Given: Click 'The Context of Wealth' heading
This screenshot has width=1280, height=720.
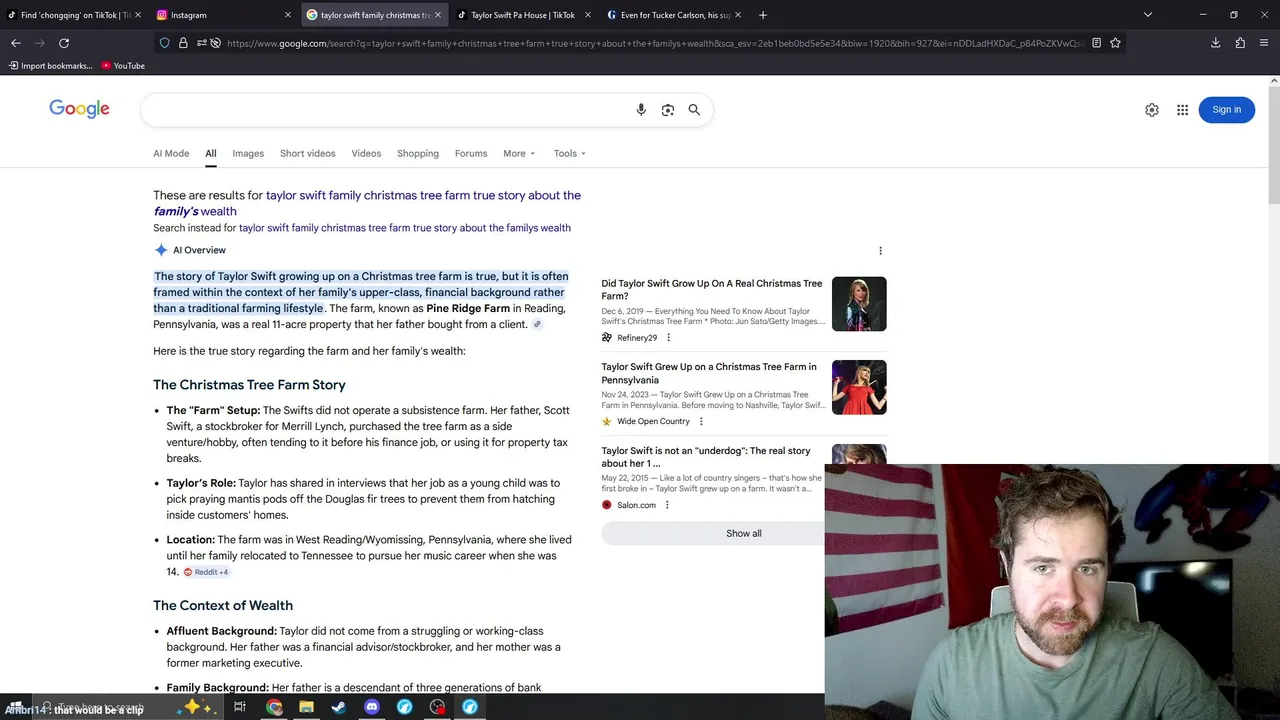Looking at the screenshot, I should click(223, 605).
